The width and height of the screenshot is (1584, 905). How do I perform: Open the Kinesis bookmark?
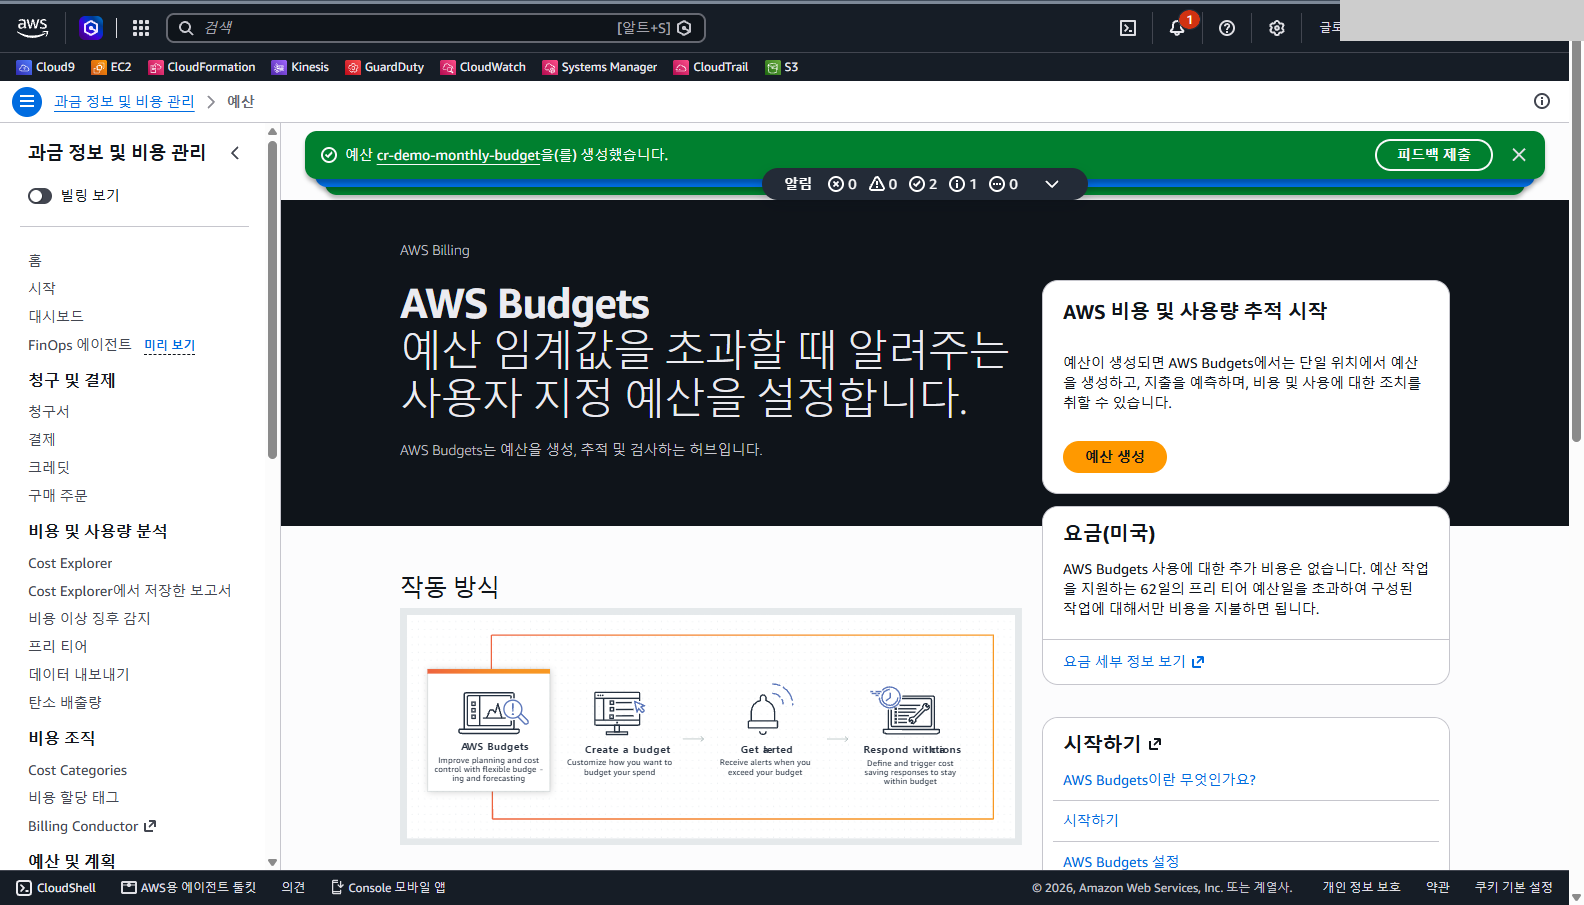[x=300, y=67]
